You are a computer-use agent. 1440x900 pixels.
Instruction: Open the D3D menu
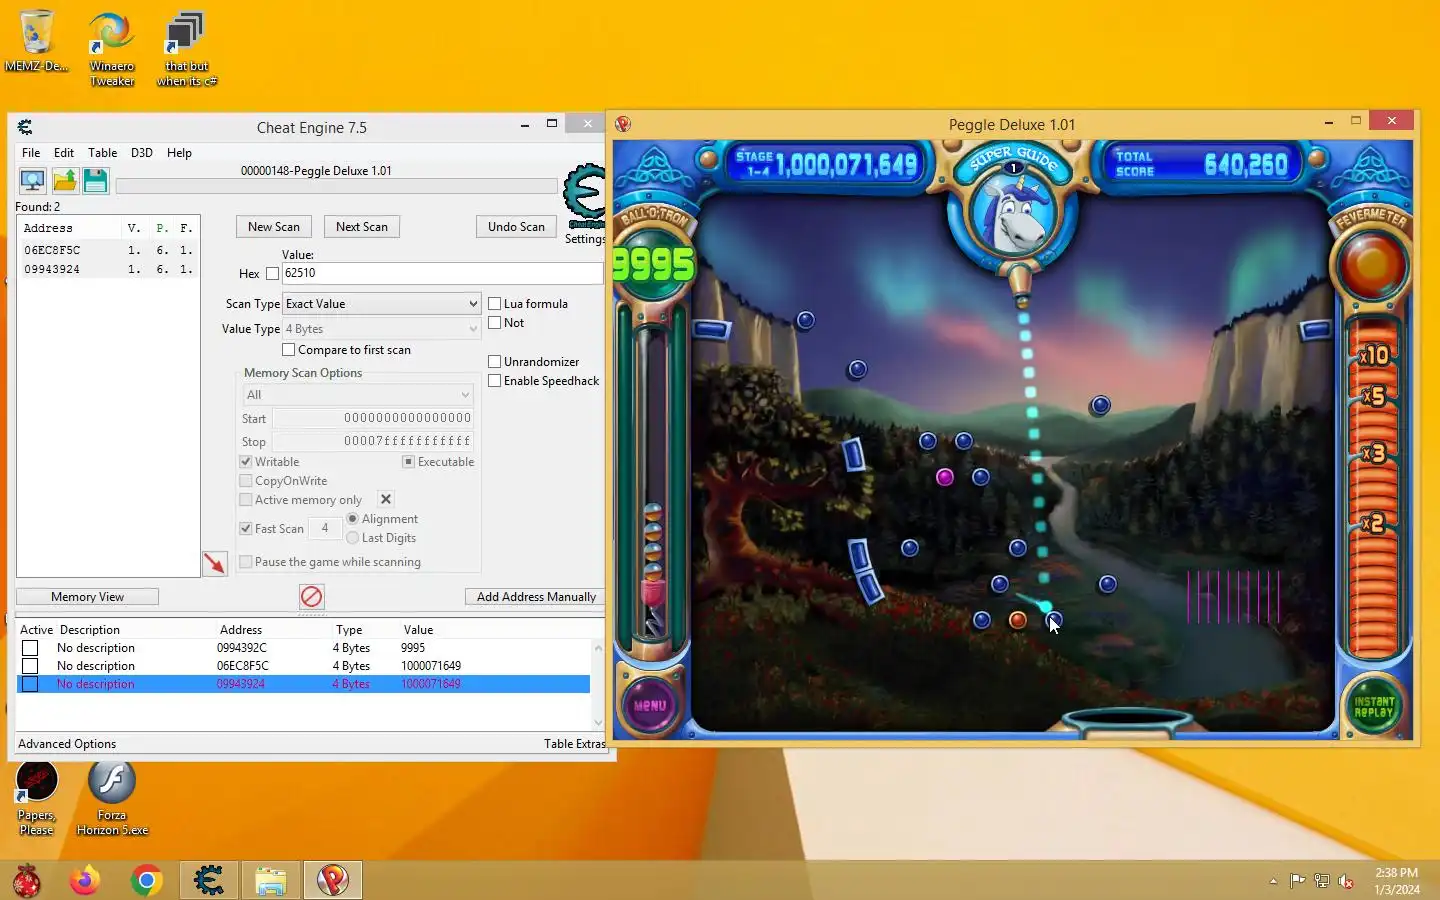pos(142,153)
